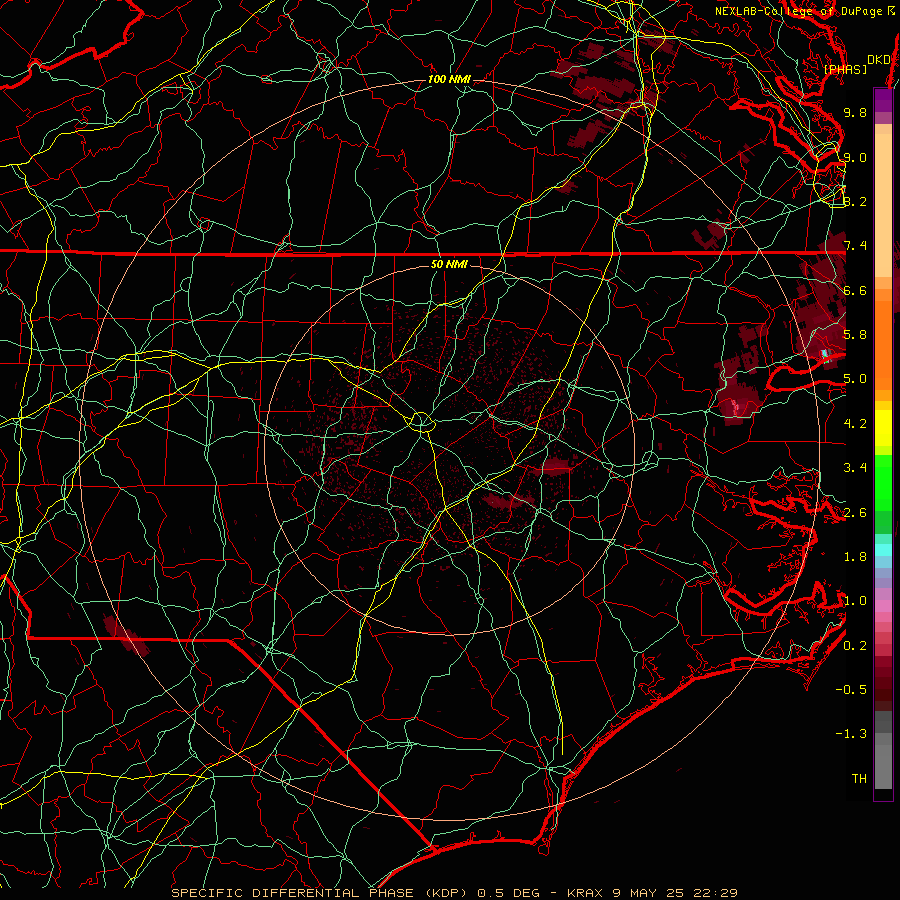Click the DKD label above color scale

click(x=879, y=60)
